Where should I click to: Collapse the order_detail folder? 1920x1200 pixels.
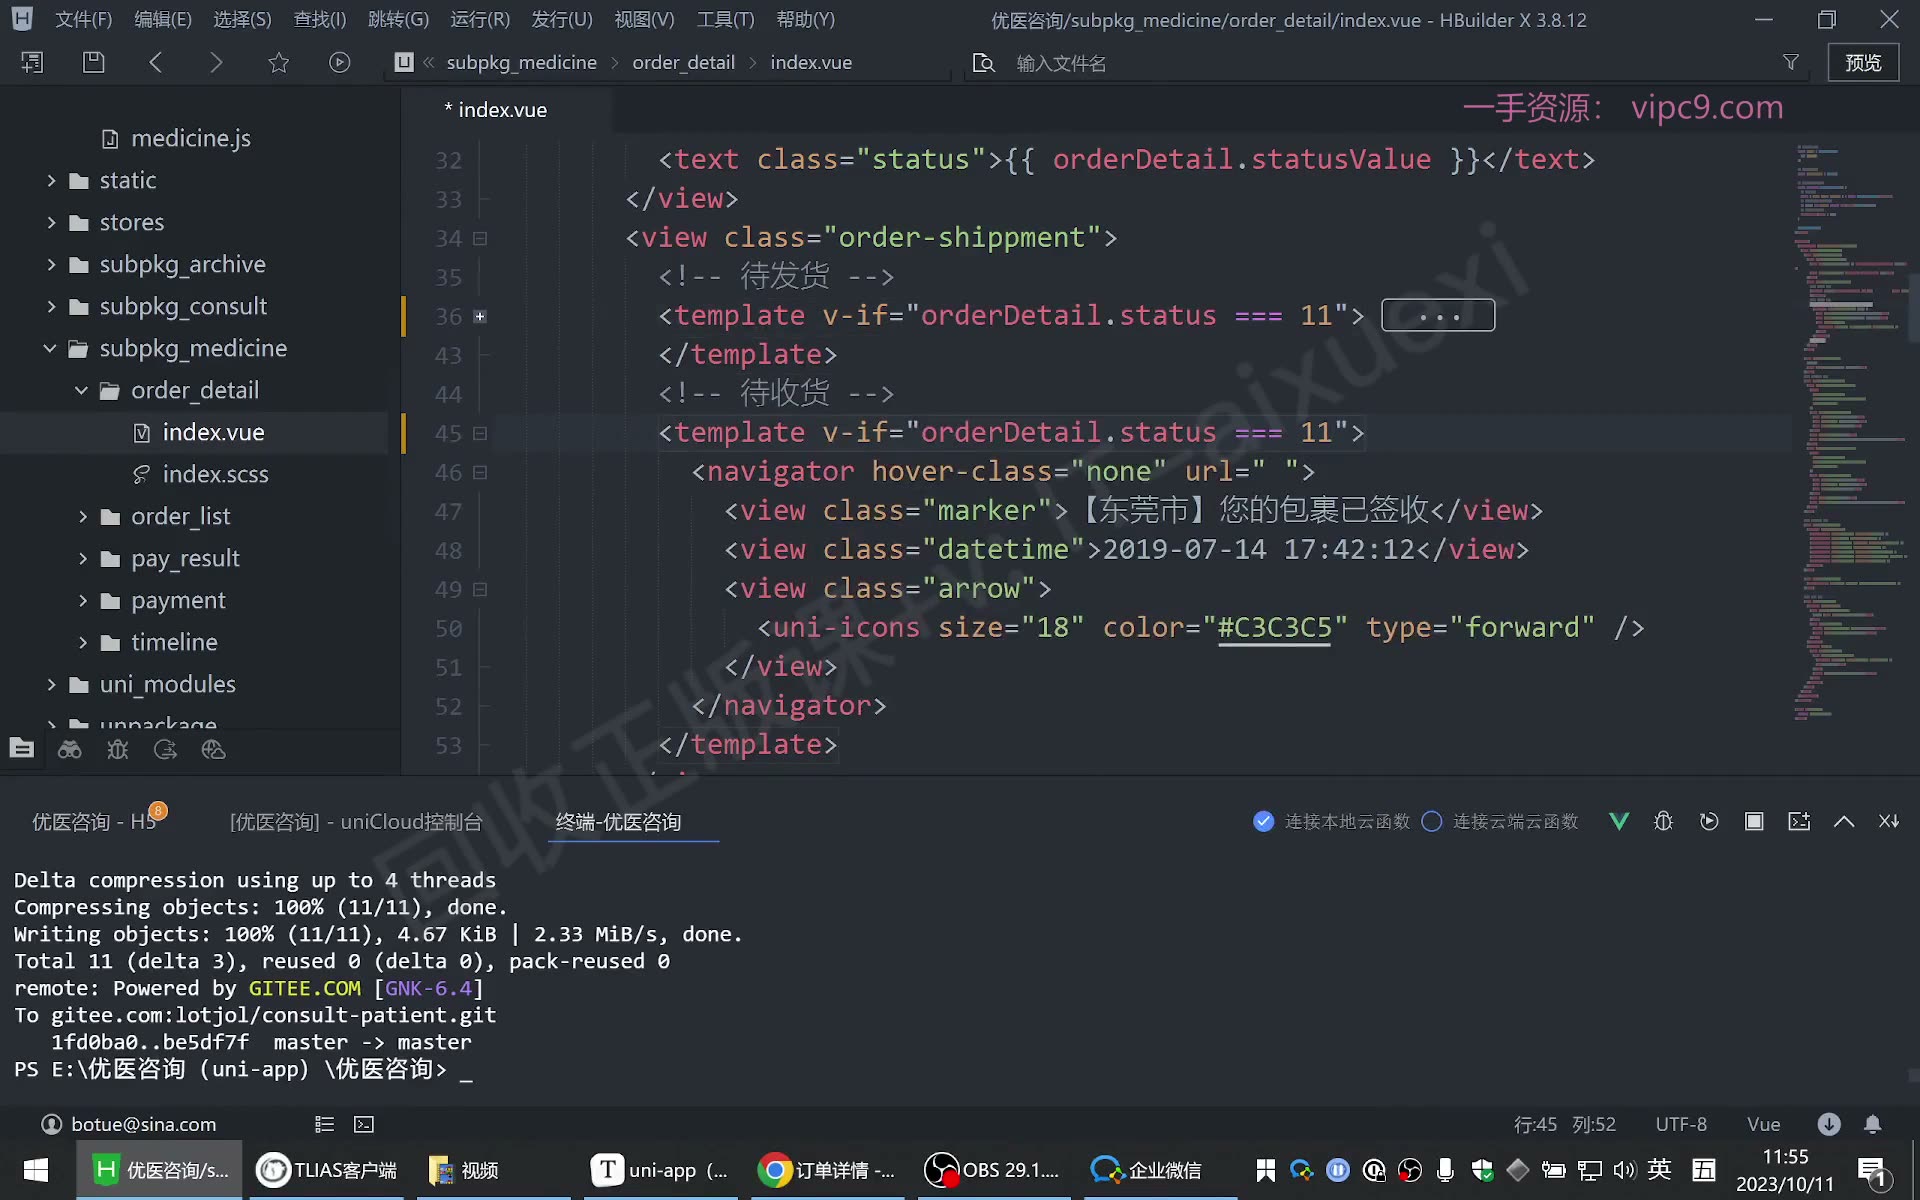[83, 390]
